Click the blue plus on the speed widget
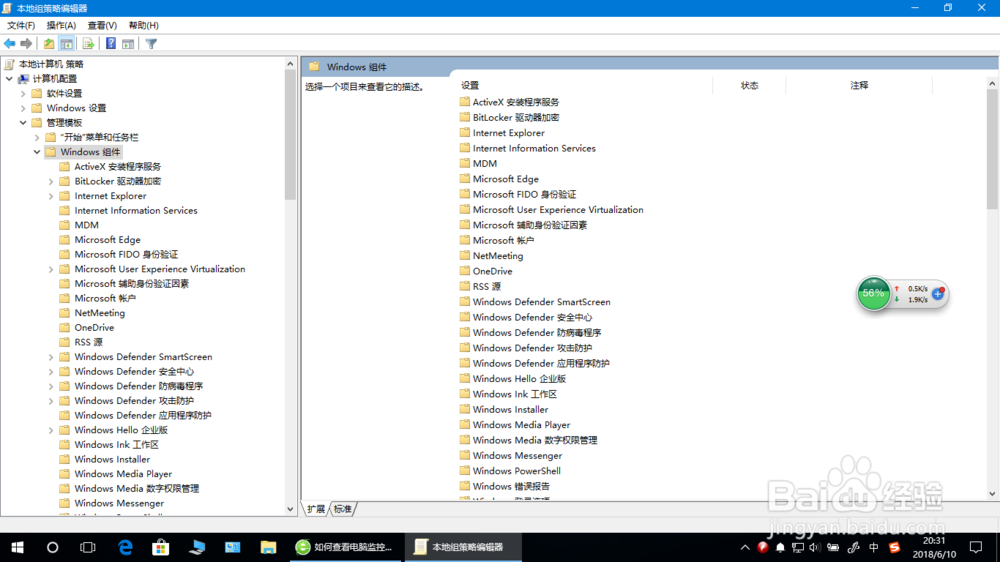Screen dimensions: 1000x562 point(938,293)
